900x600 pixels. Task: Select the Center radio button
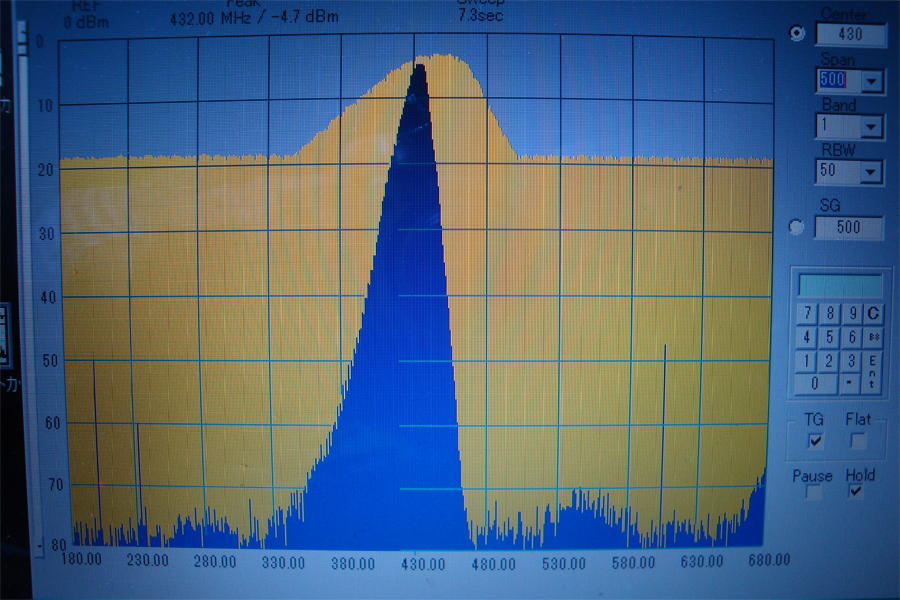(x=797, y=34)
